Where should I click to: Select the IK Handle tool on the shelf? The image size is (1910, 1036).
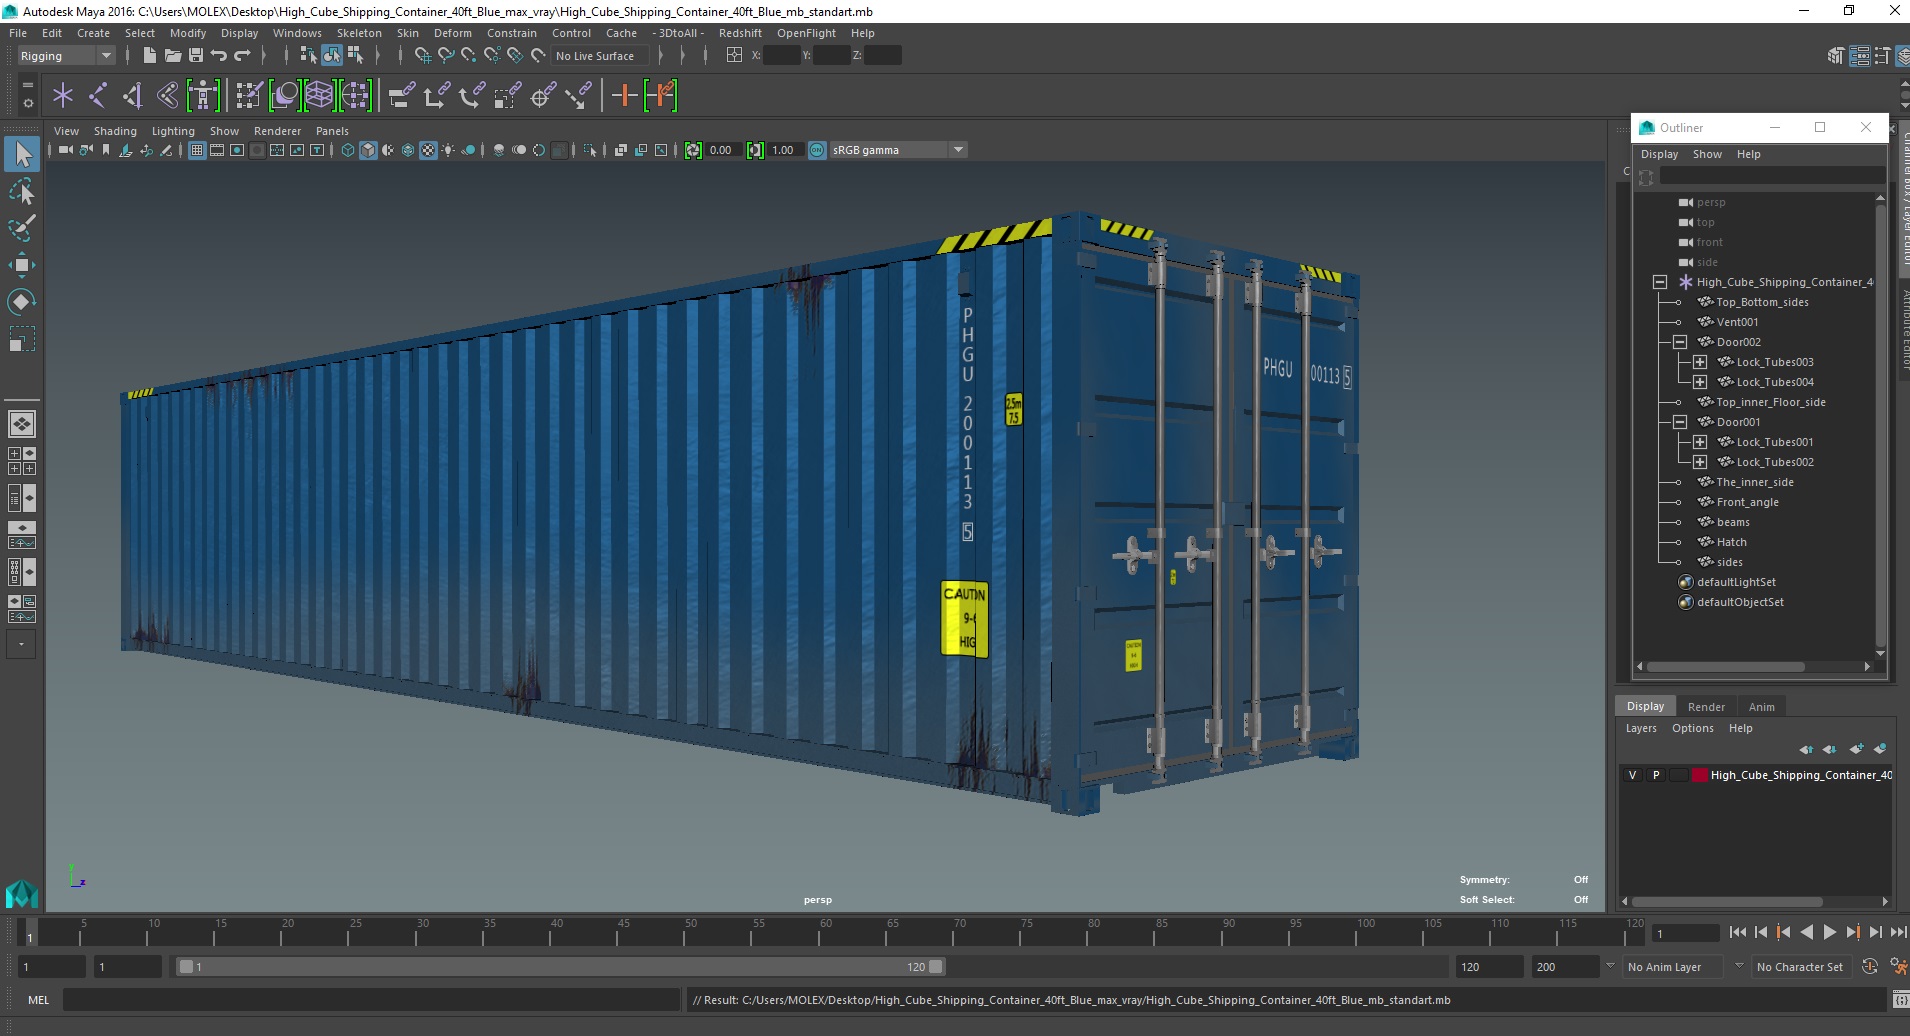pos(132,96)
